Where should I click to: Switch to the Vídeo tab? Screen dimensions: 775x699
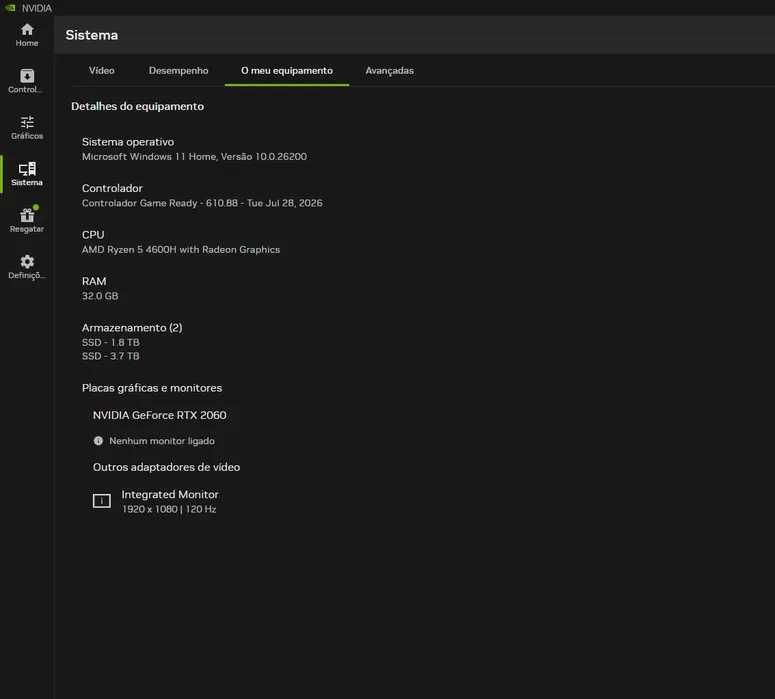101,71
